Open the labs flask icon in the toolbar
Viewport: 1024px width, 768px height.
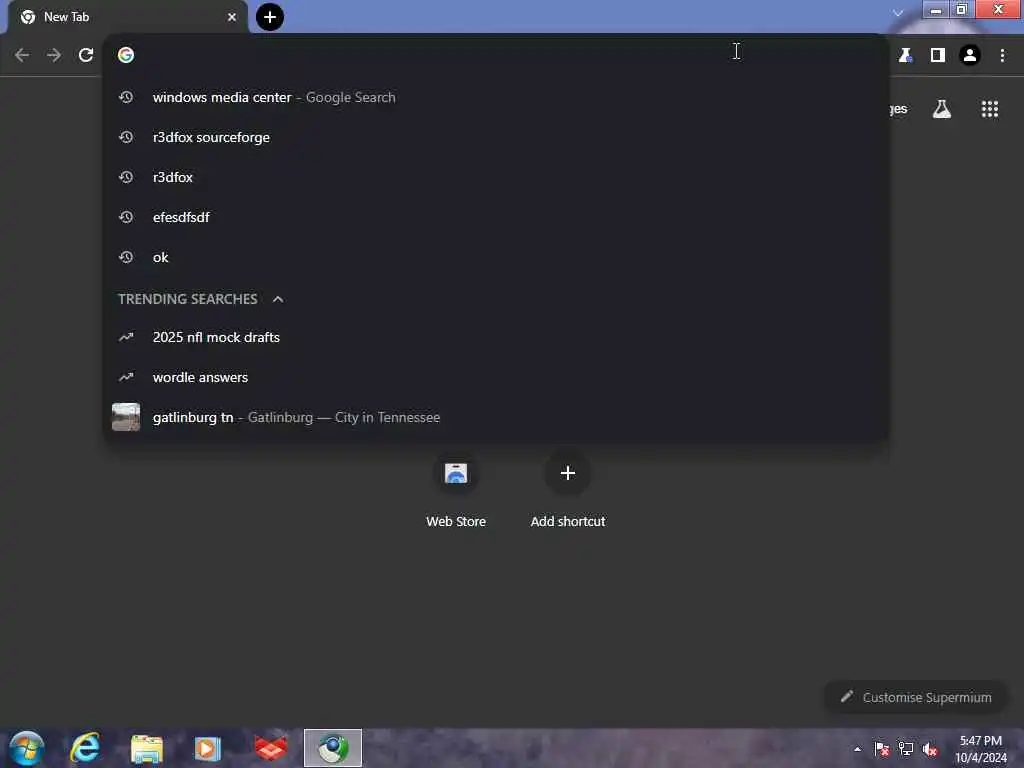905,56
